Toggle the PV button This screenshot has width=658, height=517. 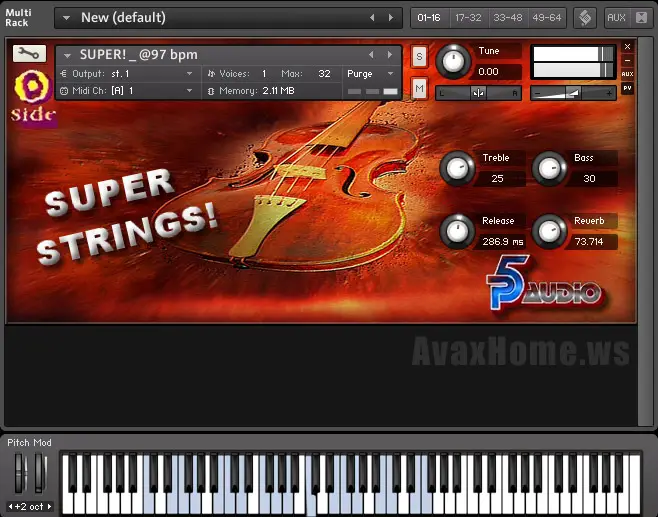pyautogui.click(x=627, y=88)
